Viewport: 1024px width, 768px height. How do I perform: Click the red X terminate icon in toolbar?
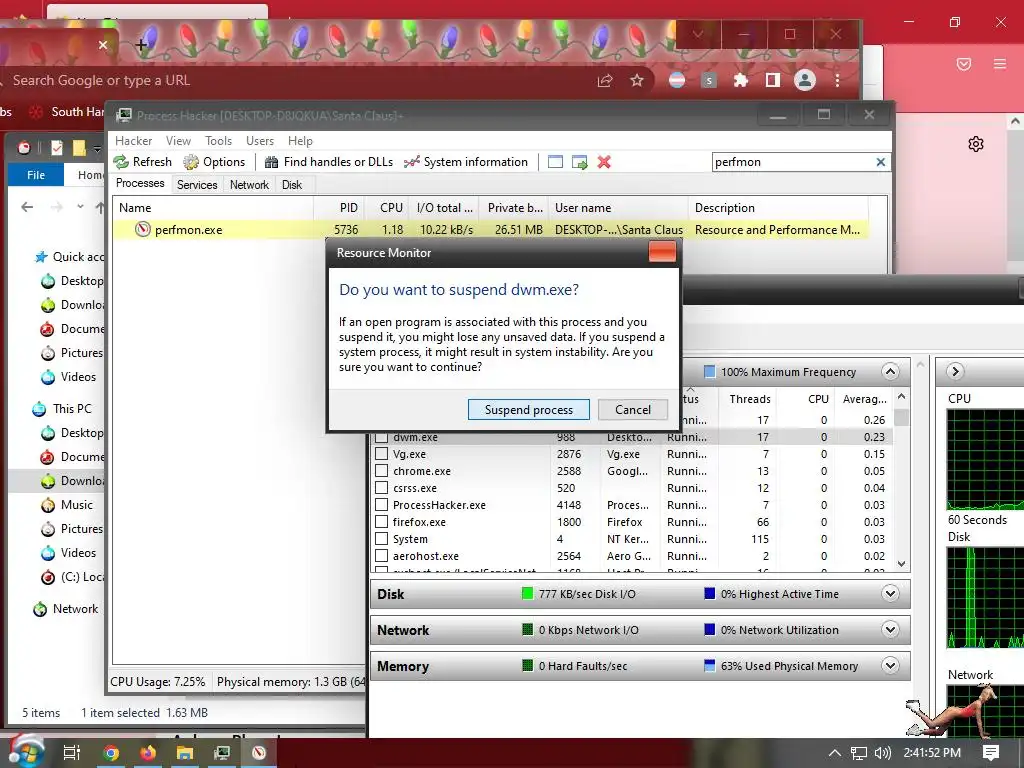click(x=604, y=162)
